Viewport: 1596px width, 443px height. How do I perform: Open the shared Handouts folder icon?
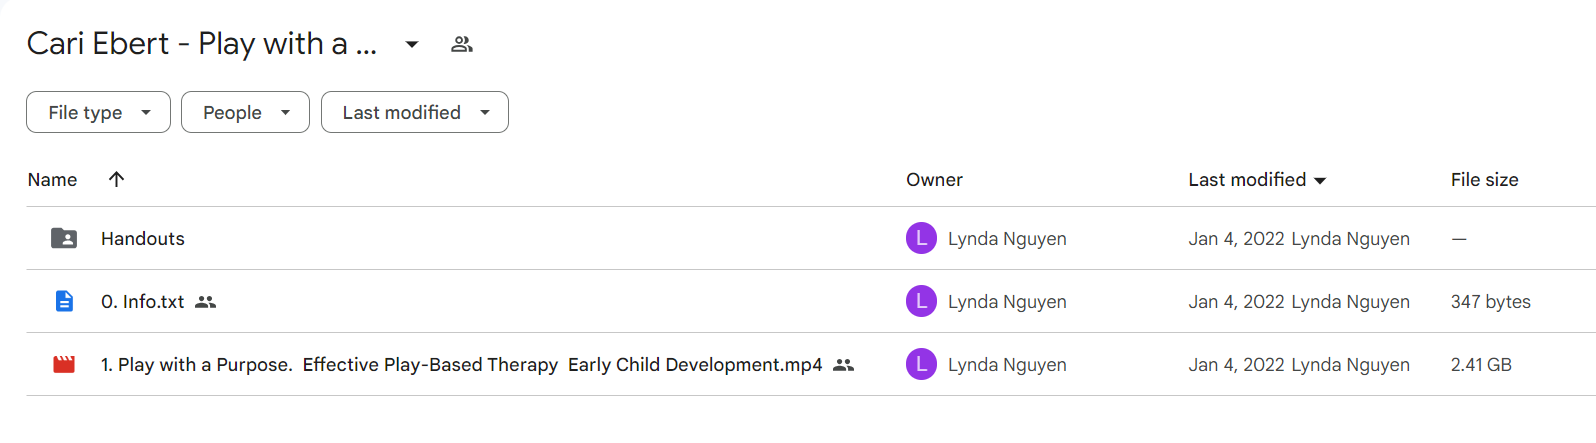tap(64, 238)
